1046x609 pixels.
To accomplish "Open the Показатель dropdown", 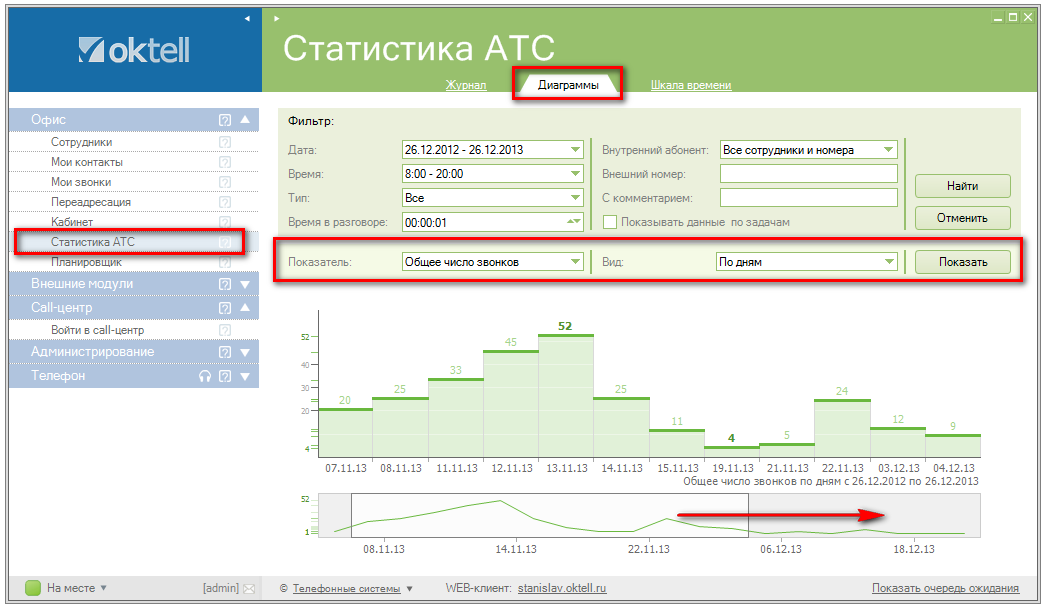I will [x=492, y=262].
